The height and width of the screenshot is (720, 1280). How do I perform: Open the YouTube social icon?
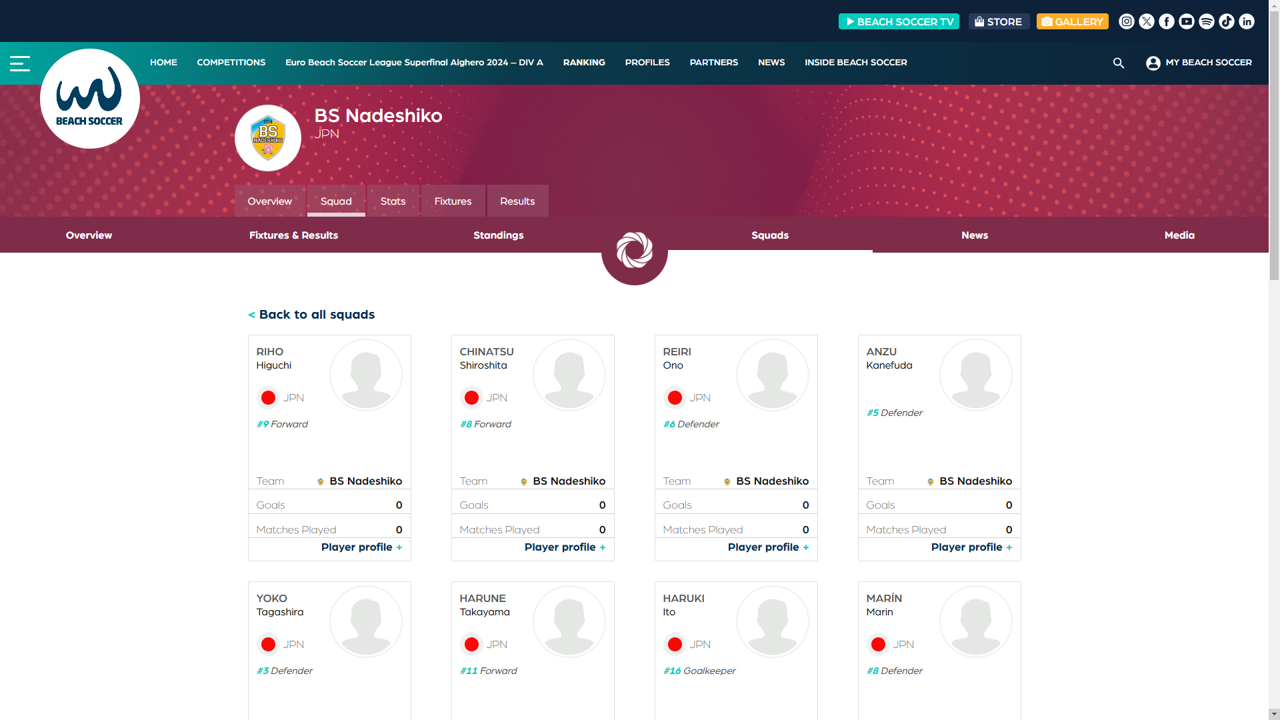click(x=1186, y=21)
